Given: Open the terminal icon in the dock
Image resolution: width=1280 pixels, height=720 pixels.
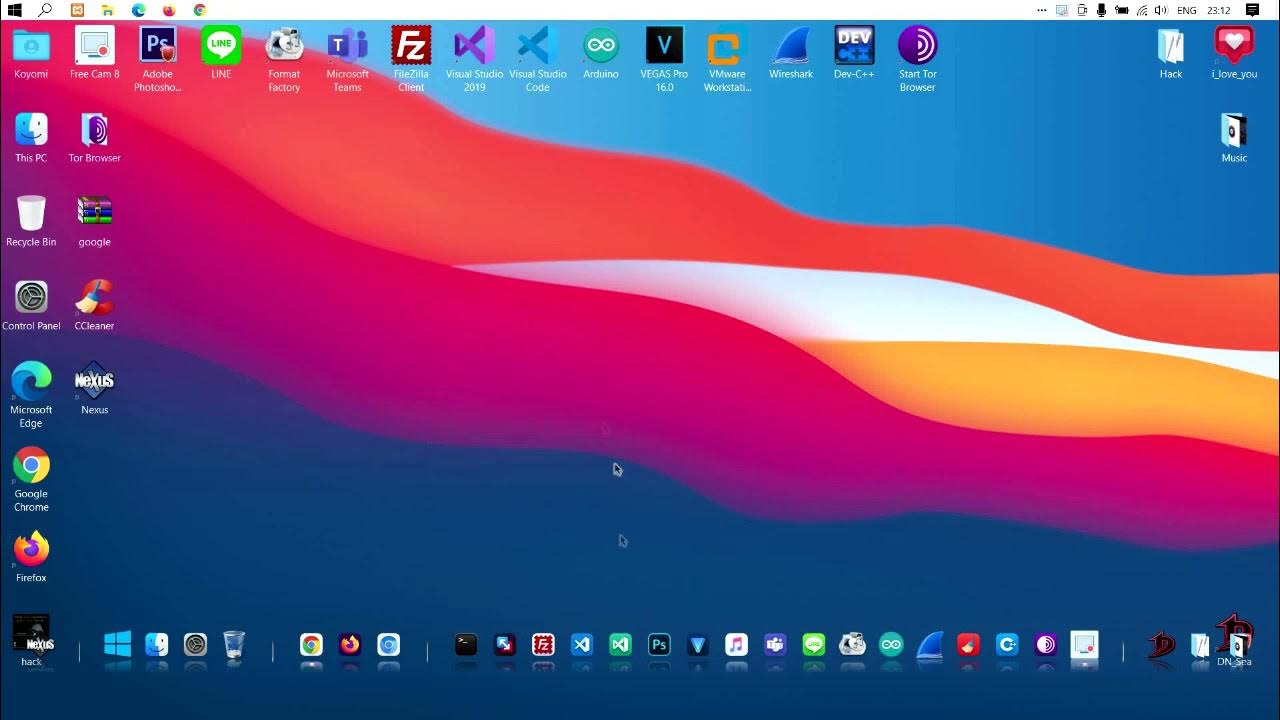Looking at the screenshot, I should [x=466, y=645].
